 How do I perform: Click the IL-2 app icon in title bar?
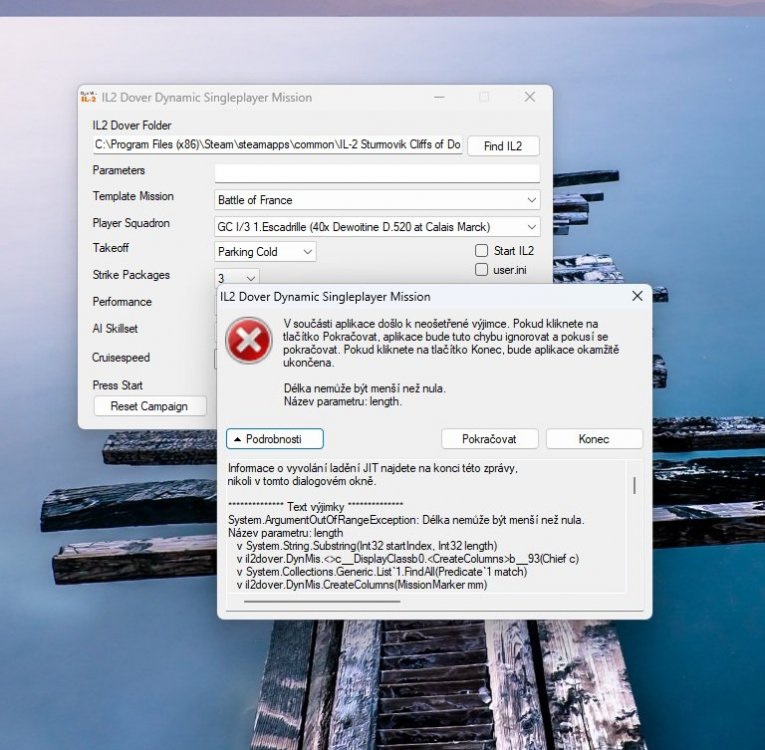pyautogui.click(x=88, y=97)
